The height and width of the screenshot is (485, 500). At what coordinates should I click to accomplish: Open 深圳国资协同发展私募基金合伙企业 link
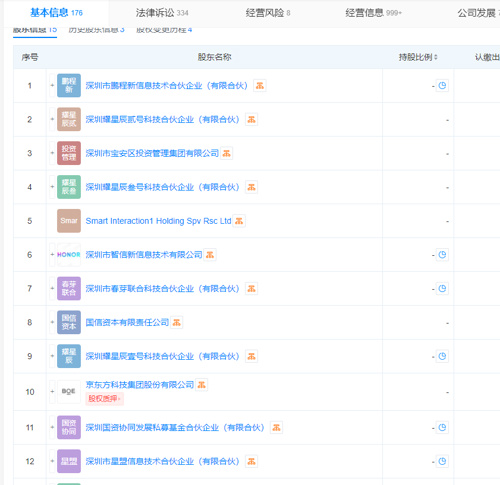(x=175, y=427)
